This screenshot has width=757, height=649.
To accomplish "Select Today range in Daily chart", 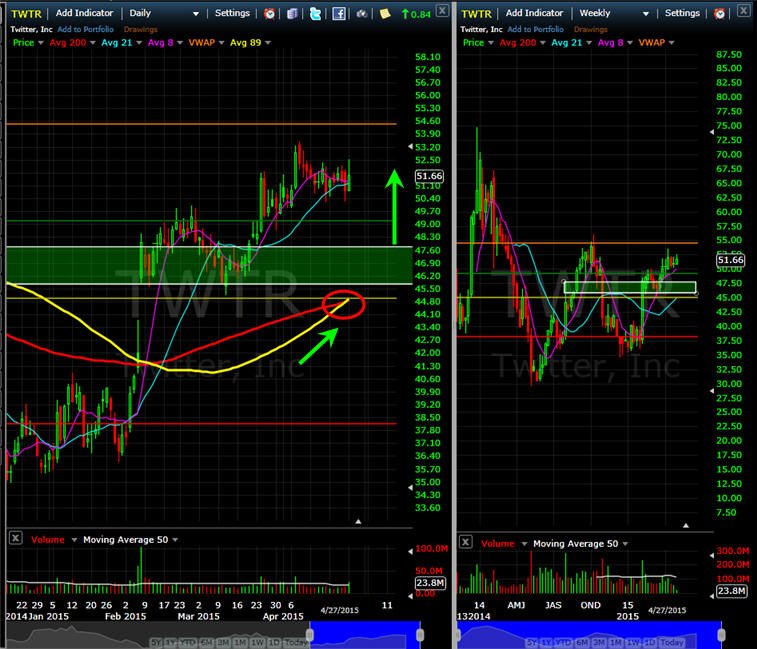I will [x=296, y=643].
